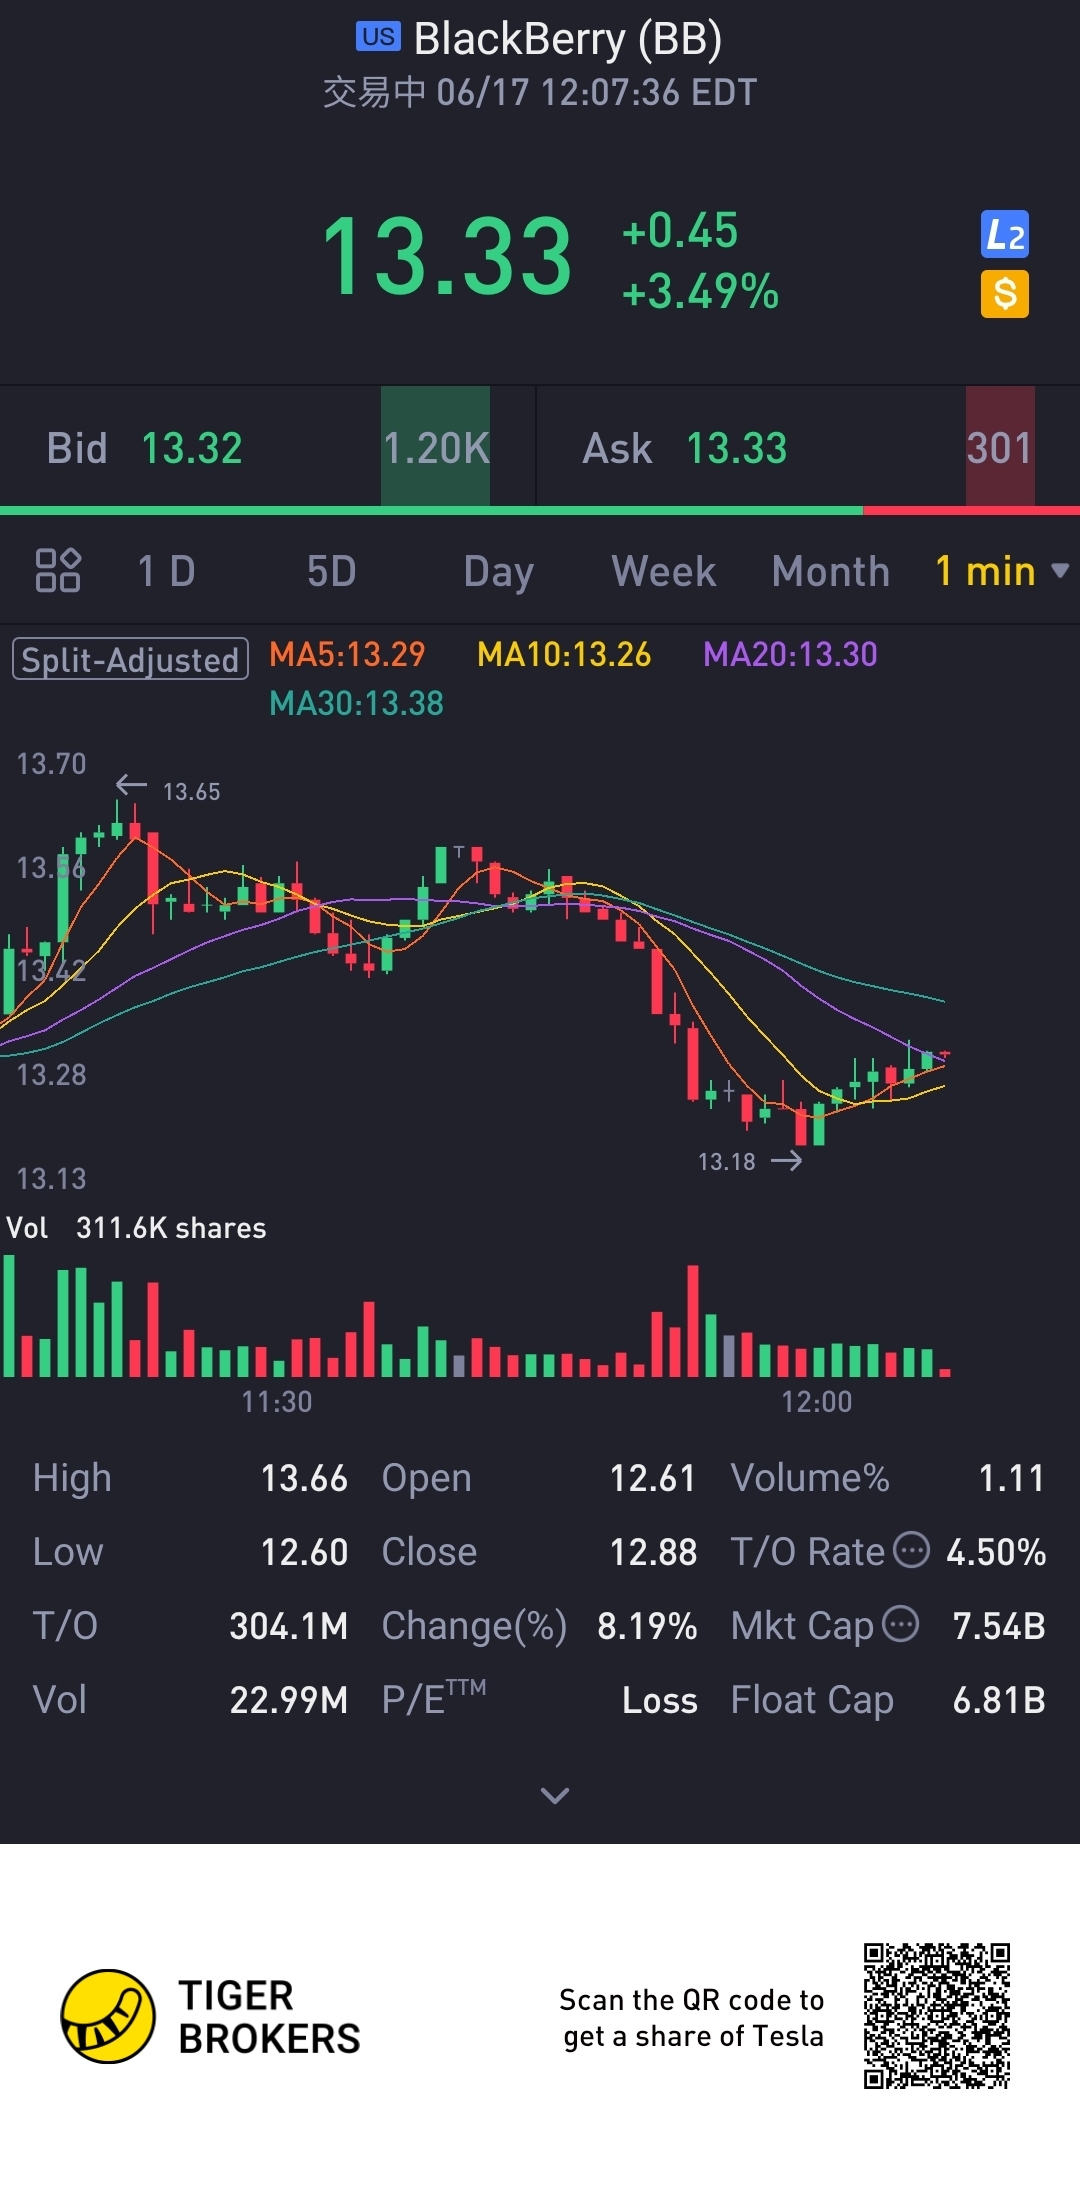The height and width of the screenshot is (2189, 1080).
Task: Tap the MA10:13.26 indicator label
Action: pyautogui.click(x=564, y=654)
